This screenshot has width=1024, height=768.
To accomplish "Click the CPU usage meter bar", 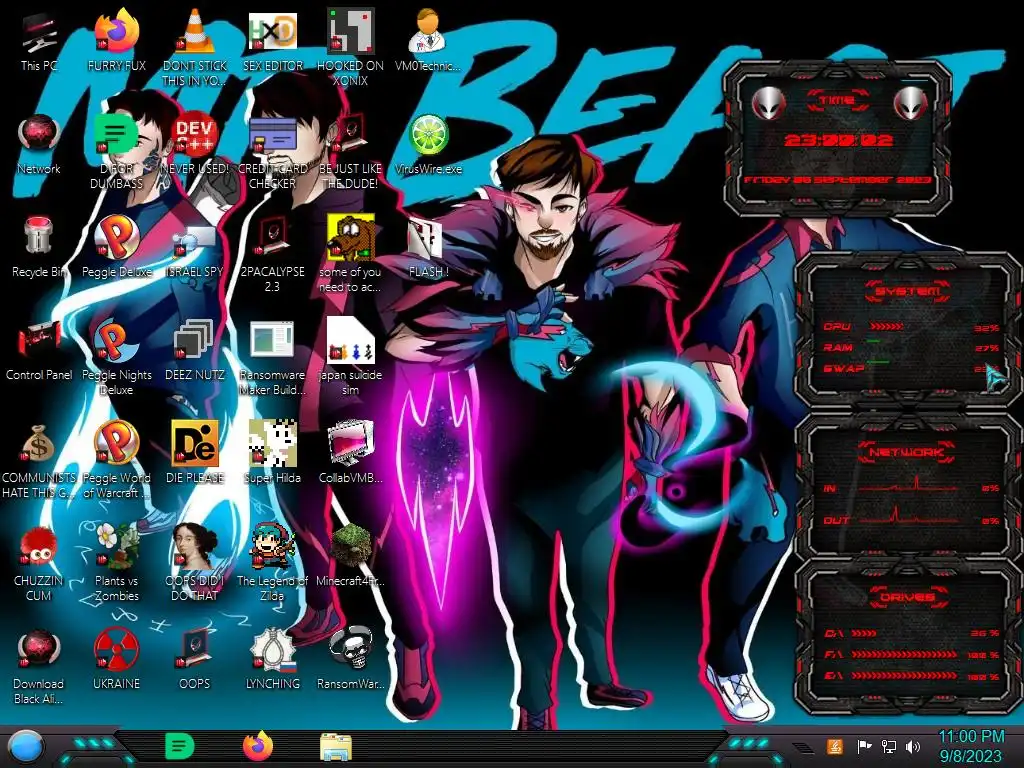I will [887, 326].
